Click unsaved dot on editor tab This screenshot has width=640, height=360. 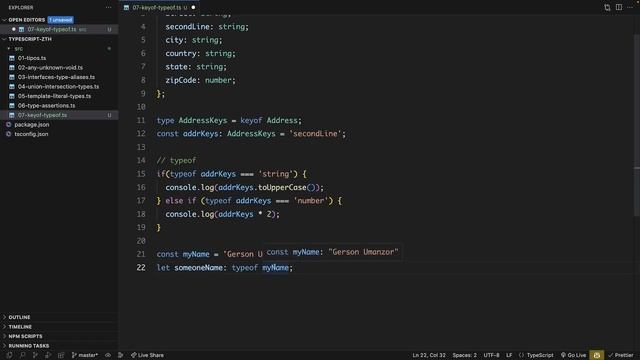click(x=193, y=7)
